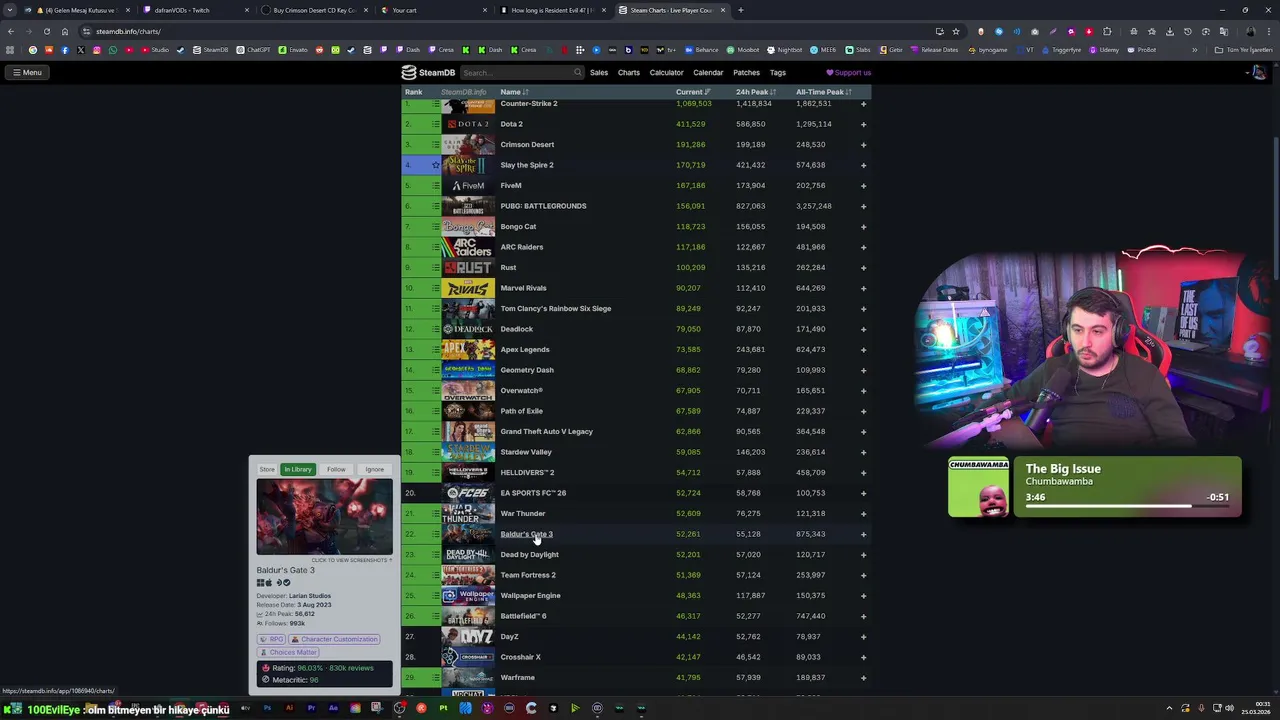Open the Rust game thumbnail

click(468, 267)
